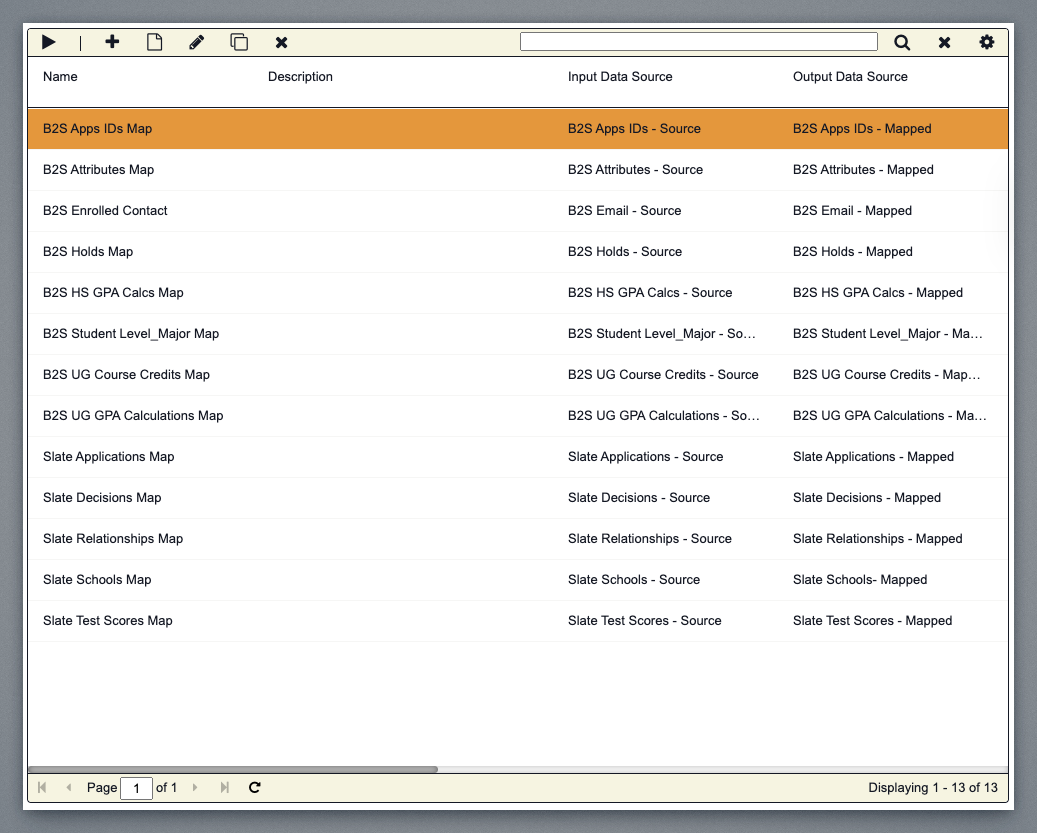Viewport: 1037px width, 833px height.
Task: Open the gear settings icon
Action: point(987,42)
